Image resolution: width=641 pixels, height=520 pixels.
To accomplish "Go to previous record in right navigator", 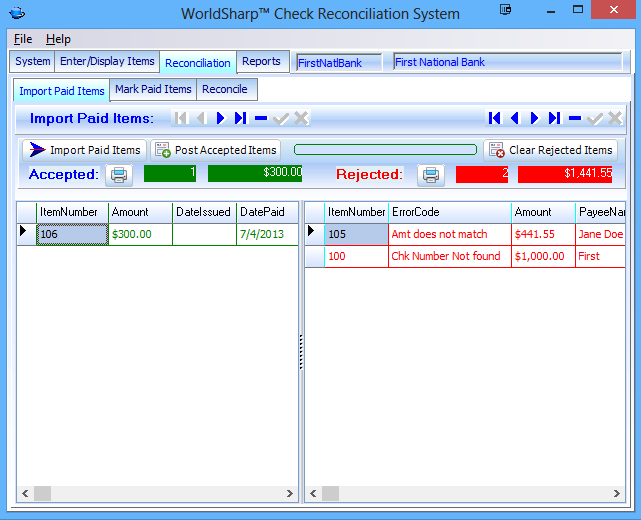I will [515, 118].
